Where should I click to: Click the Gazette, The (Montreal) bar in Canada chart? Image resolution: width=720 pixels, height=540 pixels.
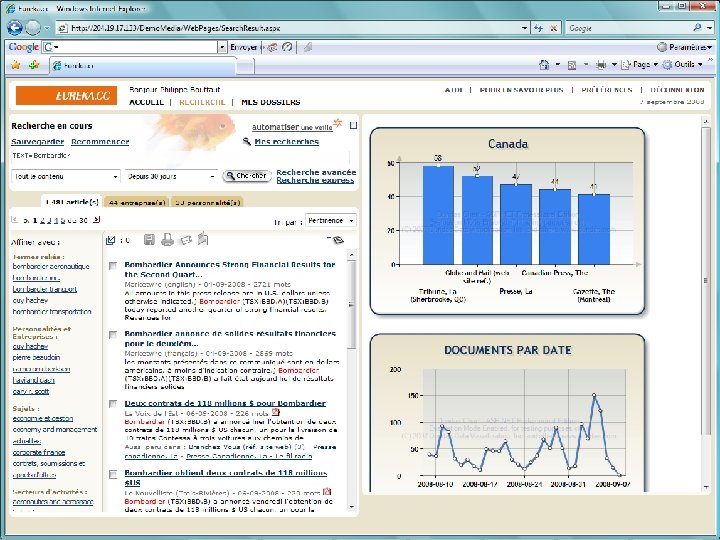pyautogui.click(x=594, y=229)
